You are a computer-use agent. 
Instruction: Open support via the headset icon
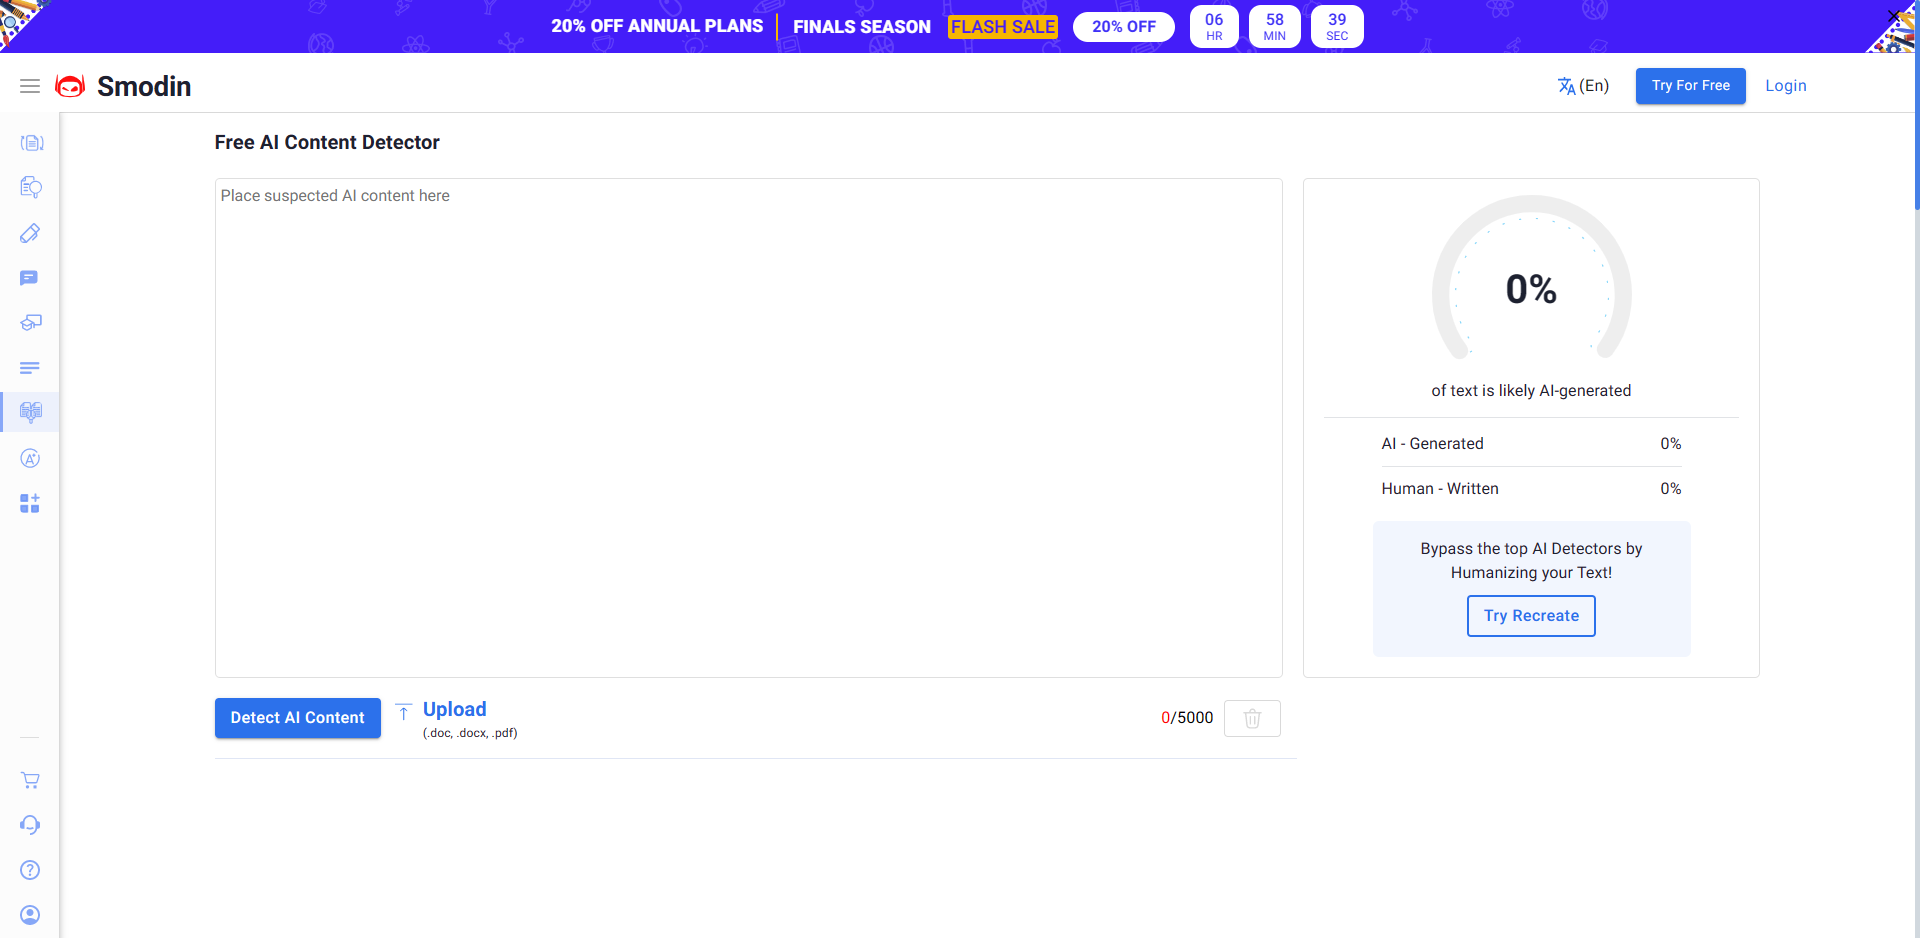(30, 825)
